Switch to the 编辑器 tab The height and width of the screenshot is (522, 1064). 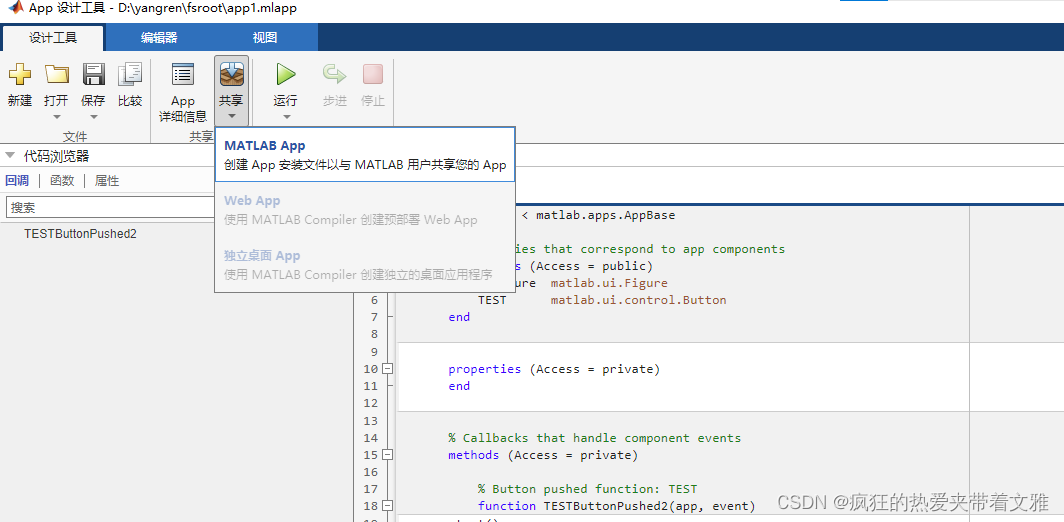[159, 38]
